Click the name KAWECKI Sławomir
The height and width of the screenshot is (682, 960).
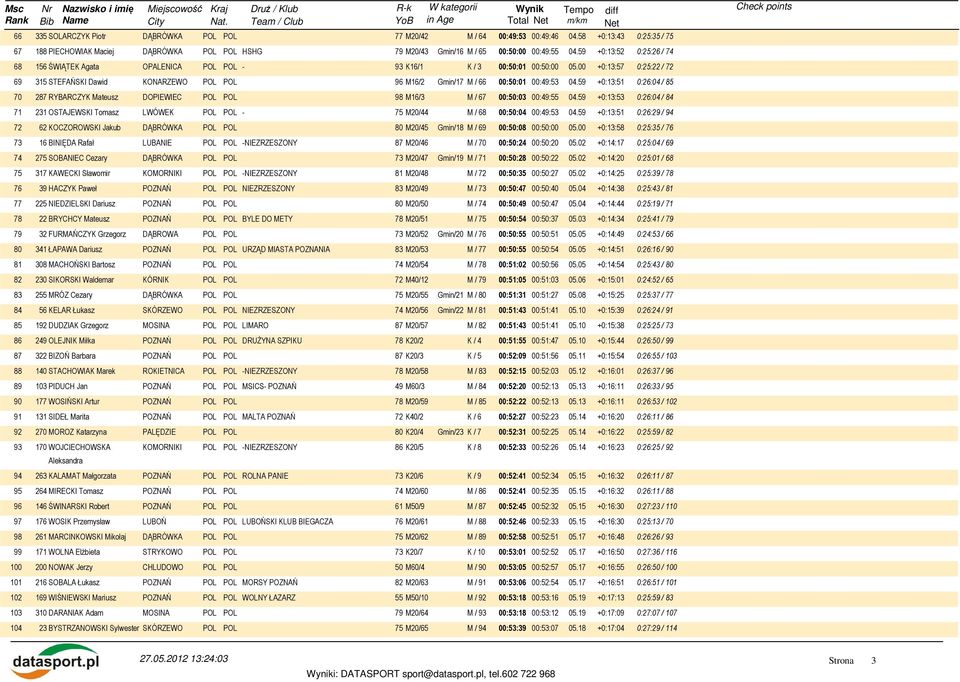coord(81,174)
